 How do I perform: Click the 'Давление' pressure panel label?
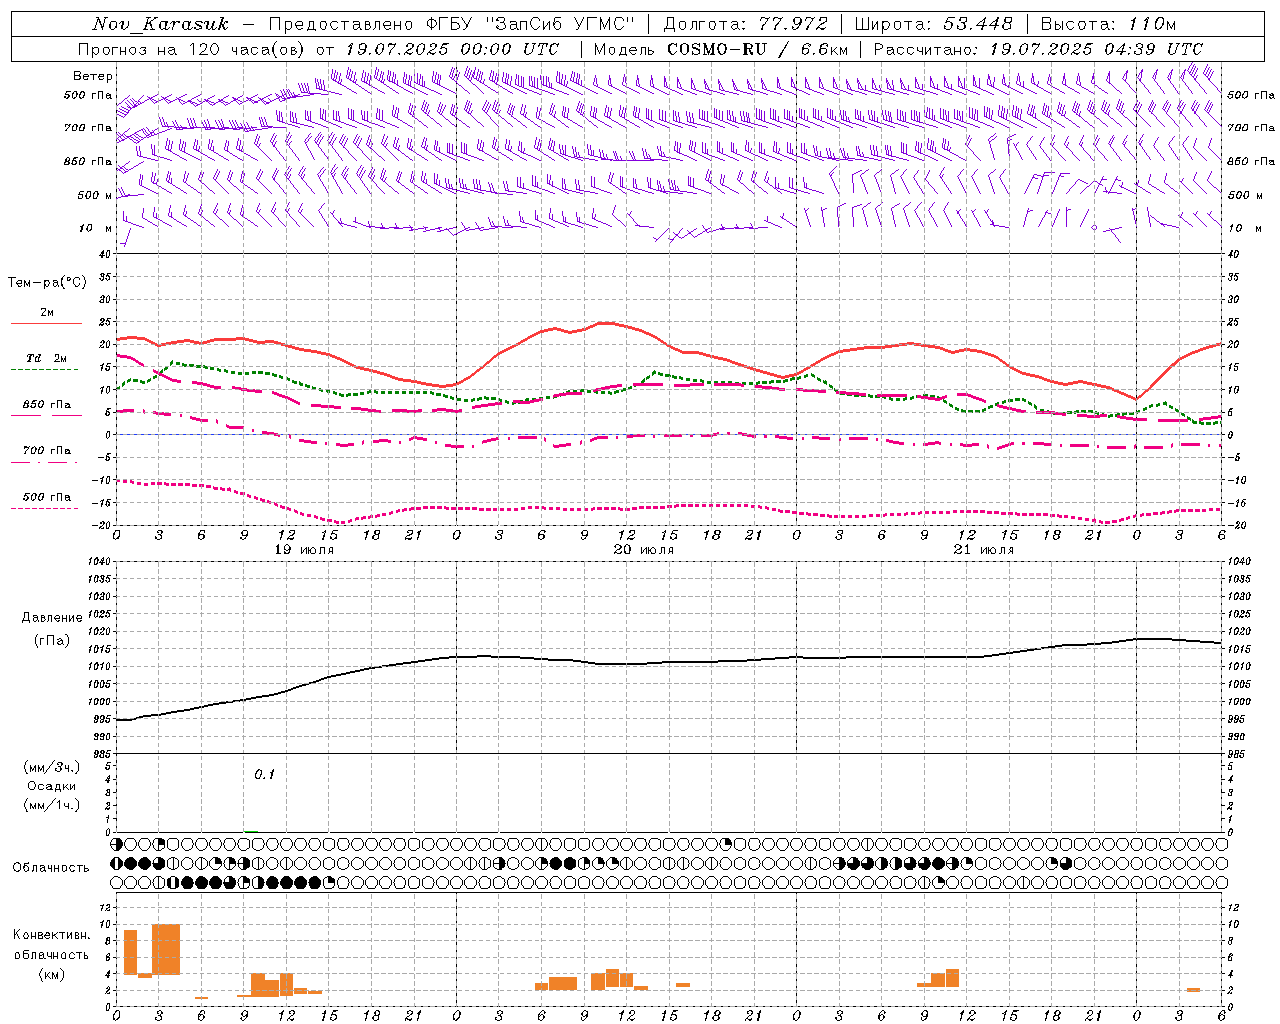52,618
